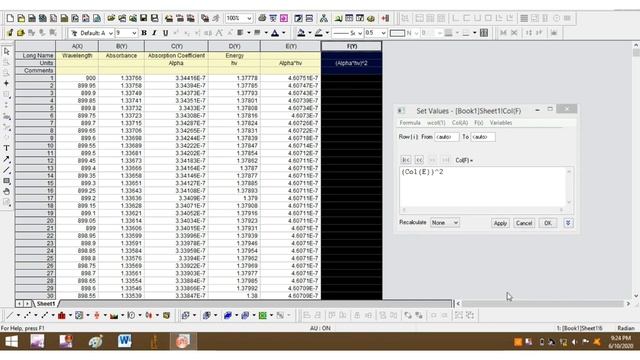Select the Line tool in the sidebar
The height and width of the screenshot is (360, 640).
tap(7, 170)
